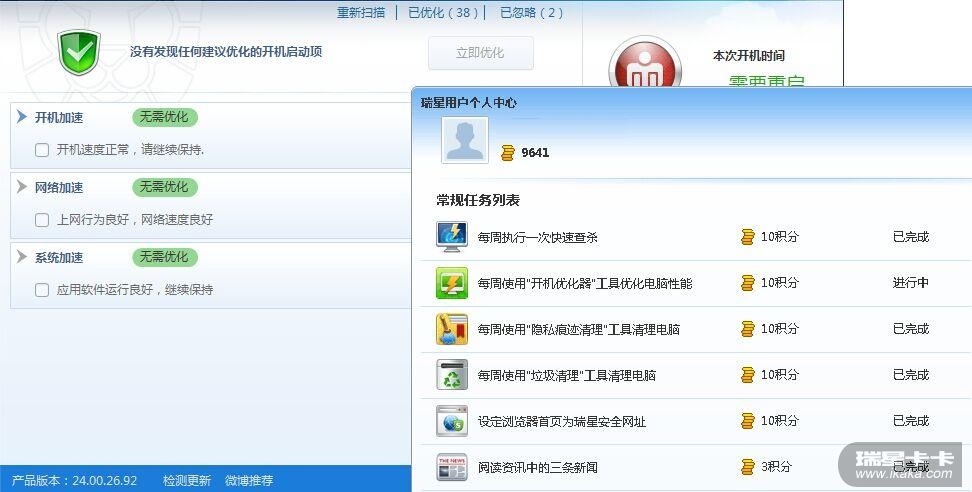The width and height of the screenshot is (972, 492).
Task: Select the 开机优化器 weekly task text
Action: coord(585,284)
